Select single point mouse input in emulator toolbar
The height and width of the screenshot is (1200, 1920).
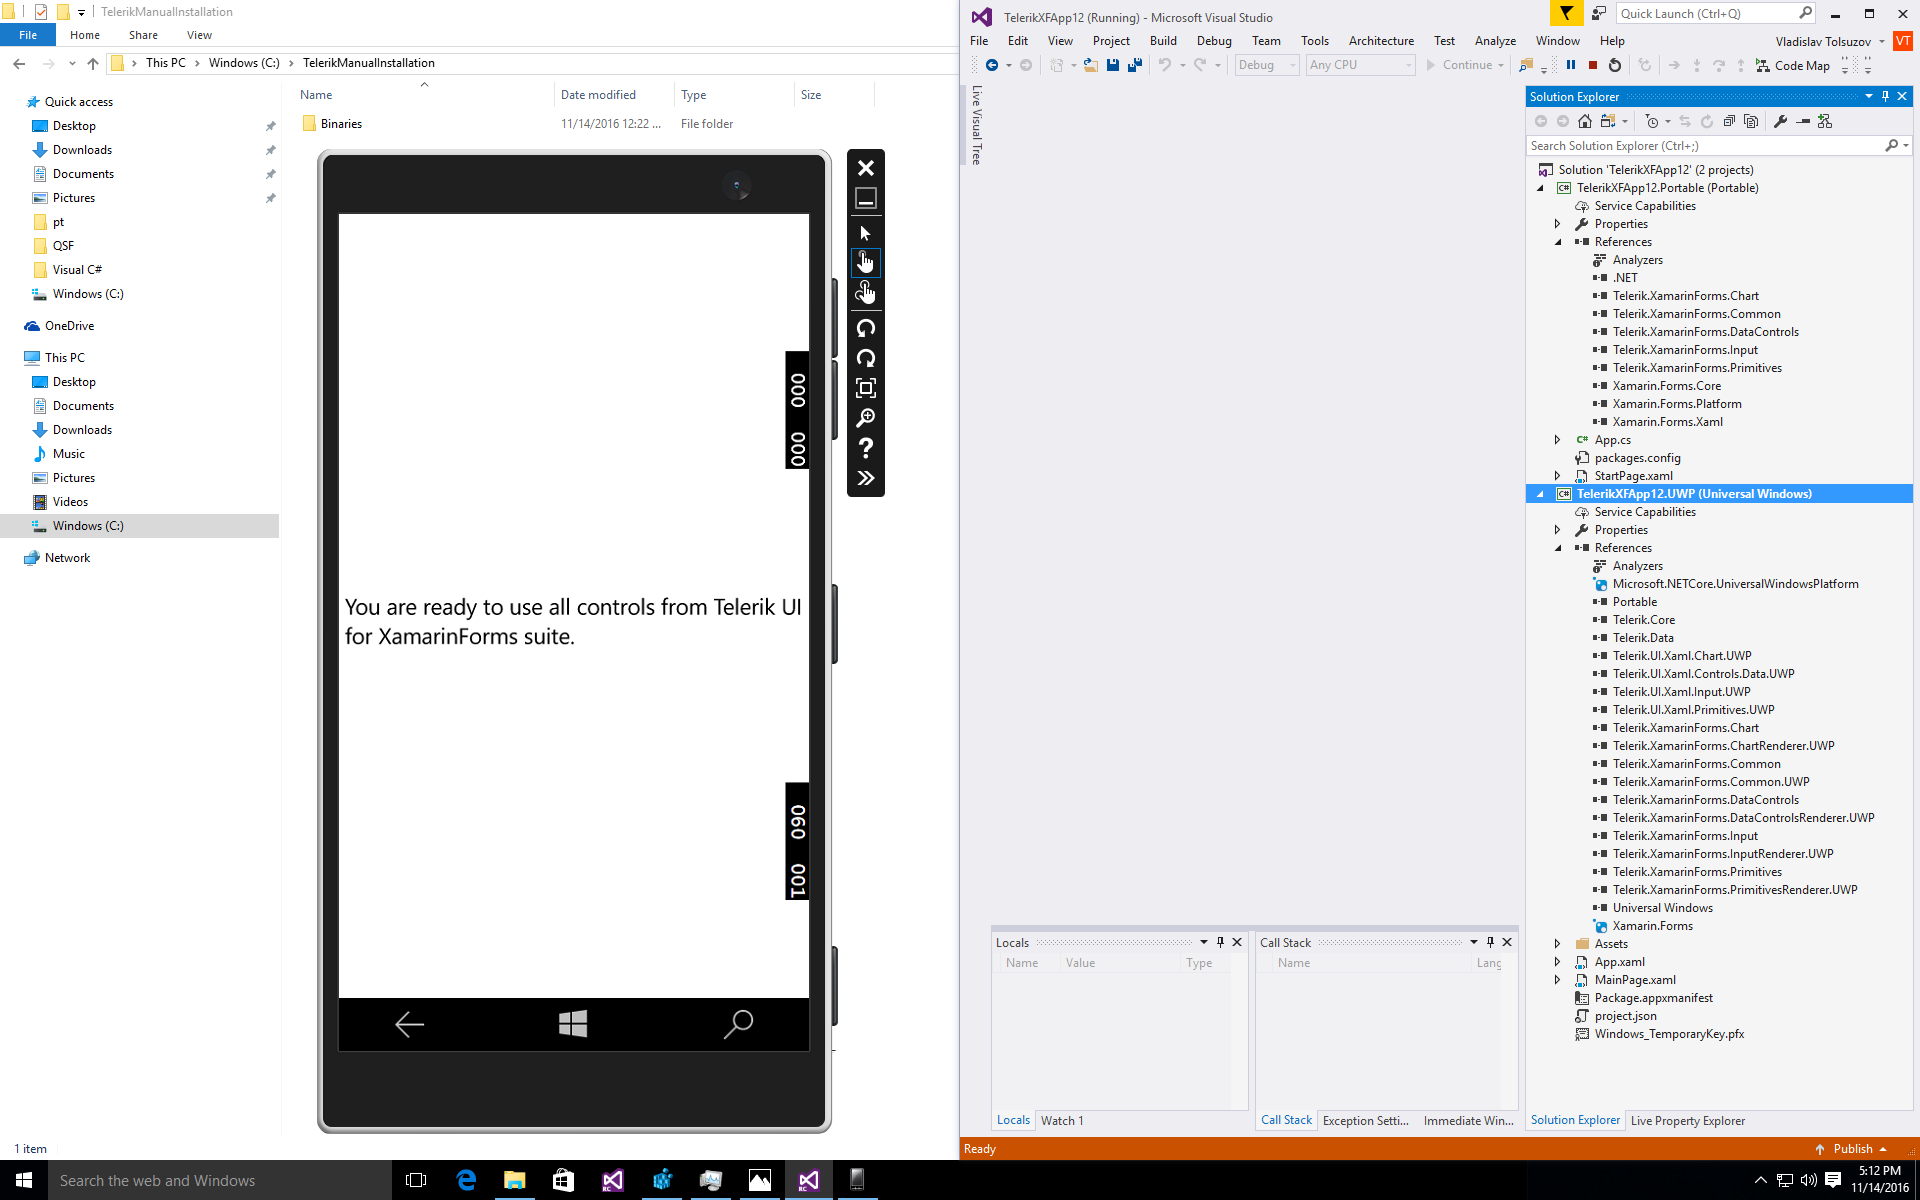pyautogui.click(x=866, y=233)
